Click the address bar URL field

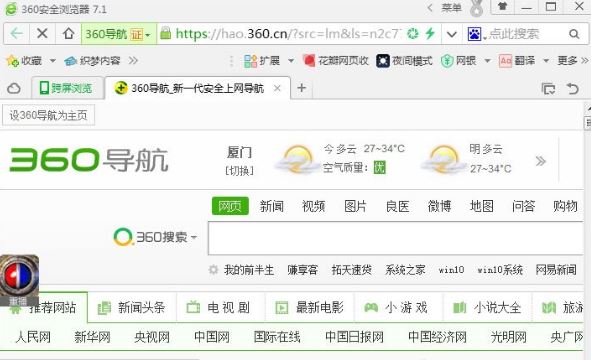[288, 34]
